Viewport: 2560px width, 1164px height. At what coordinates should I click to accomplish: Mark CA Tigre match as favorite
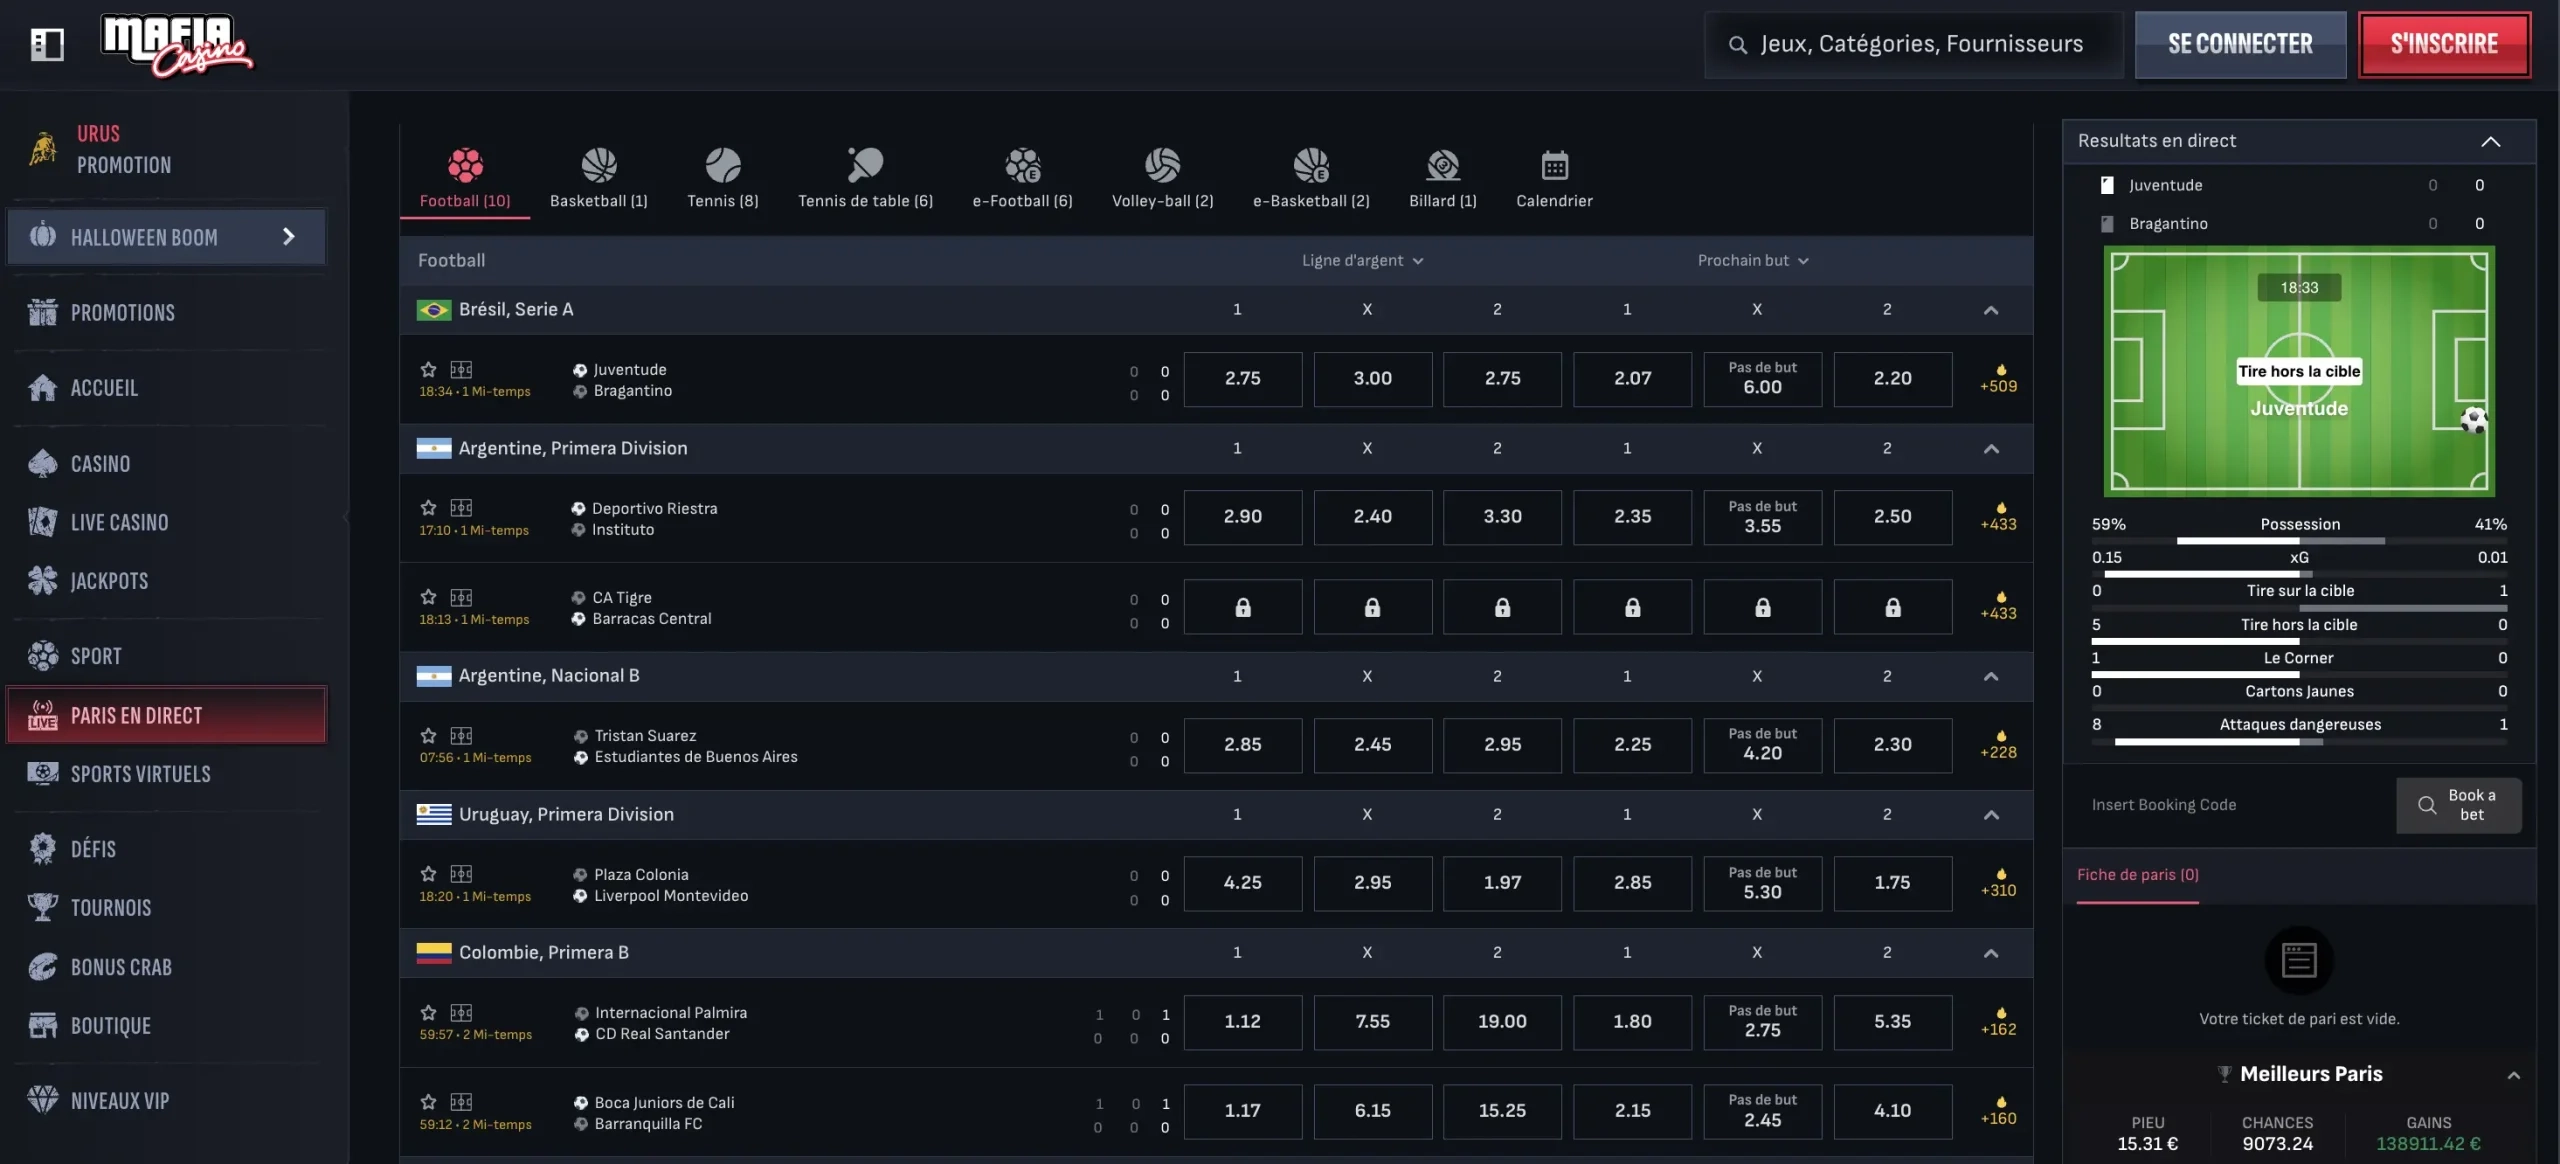click(x=429, y=597)
